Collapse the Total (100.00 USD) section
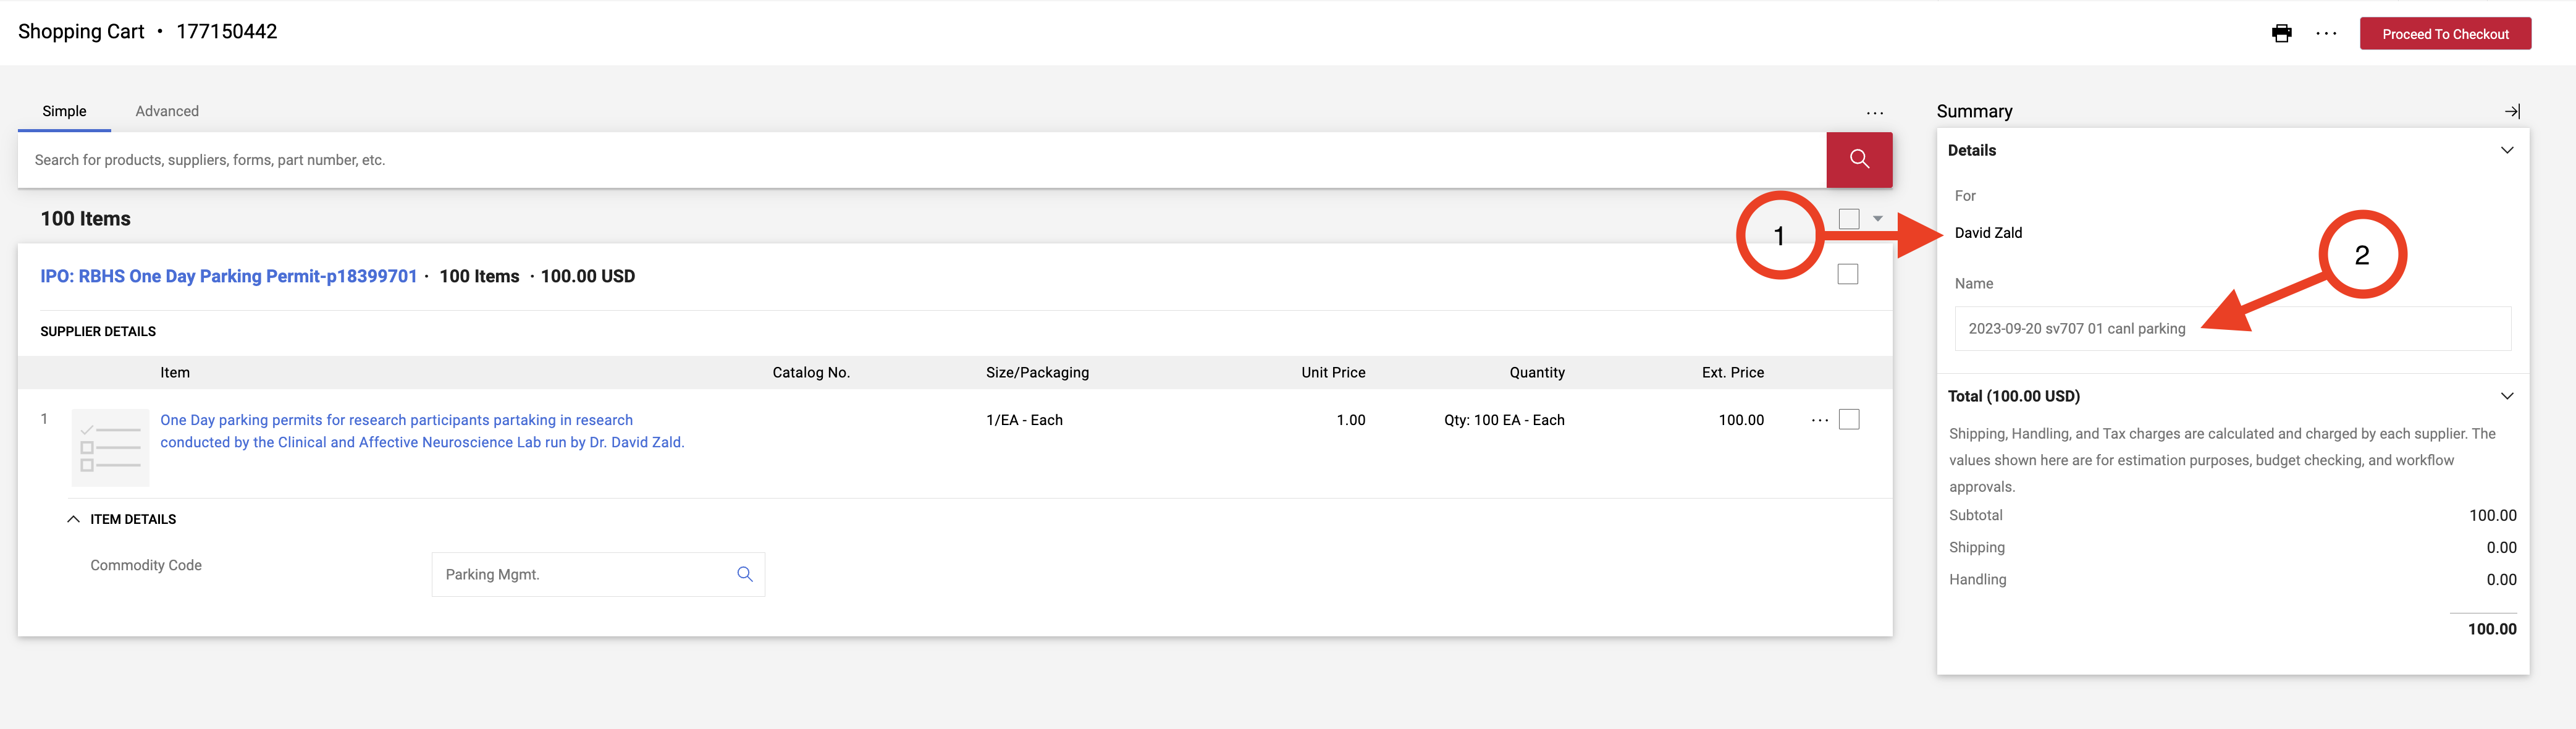This screenshot has height=729, width=2576. click(x=2506, y=396)
